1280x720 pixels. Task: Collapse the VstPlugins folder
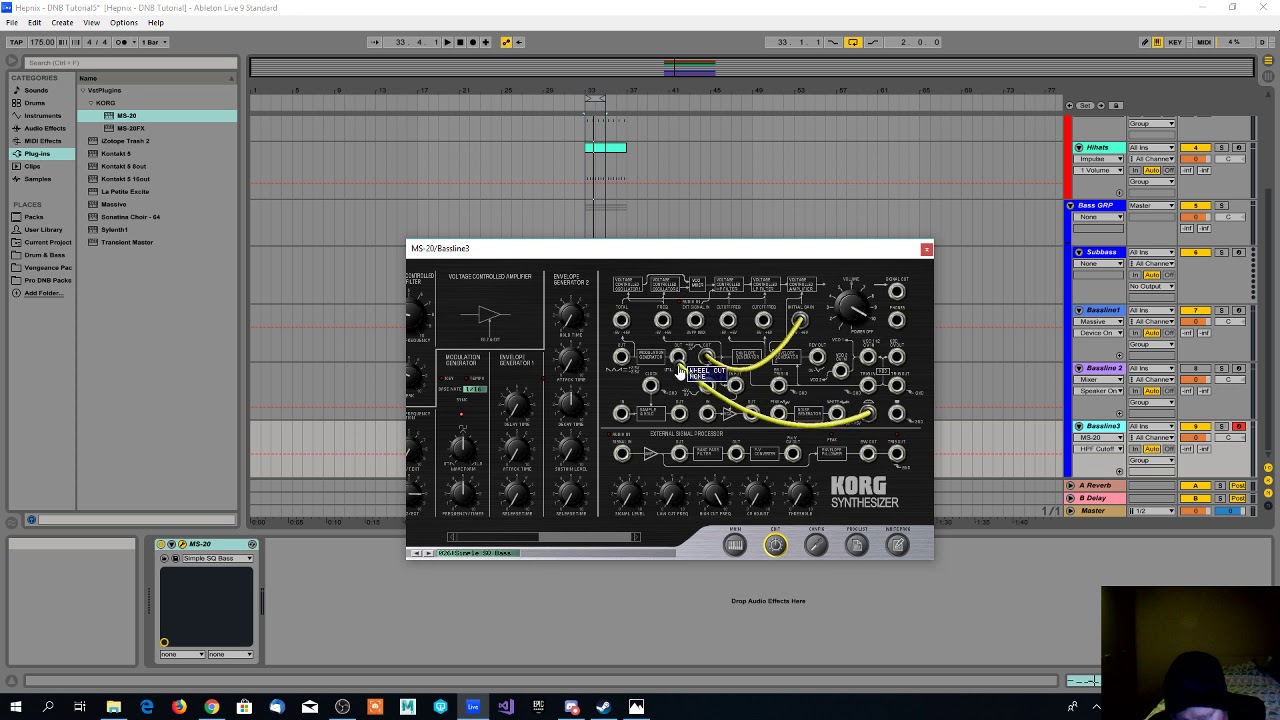click(x=84, y=90)
